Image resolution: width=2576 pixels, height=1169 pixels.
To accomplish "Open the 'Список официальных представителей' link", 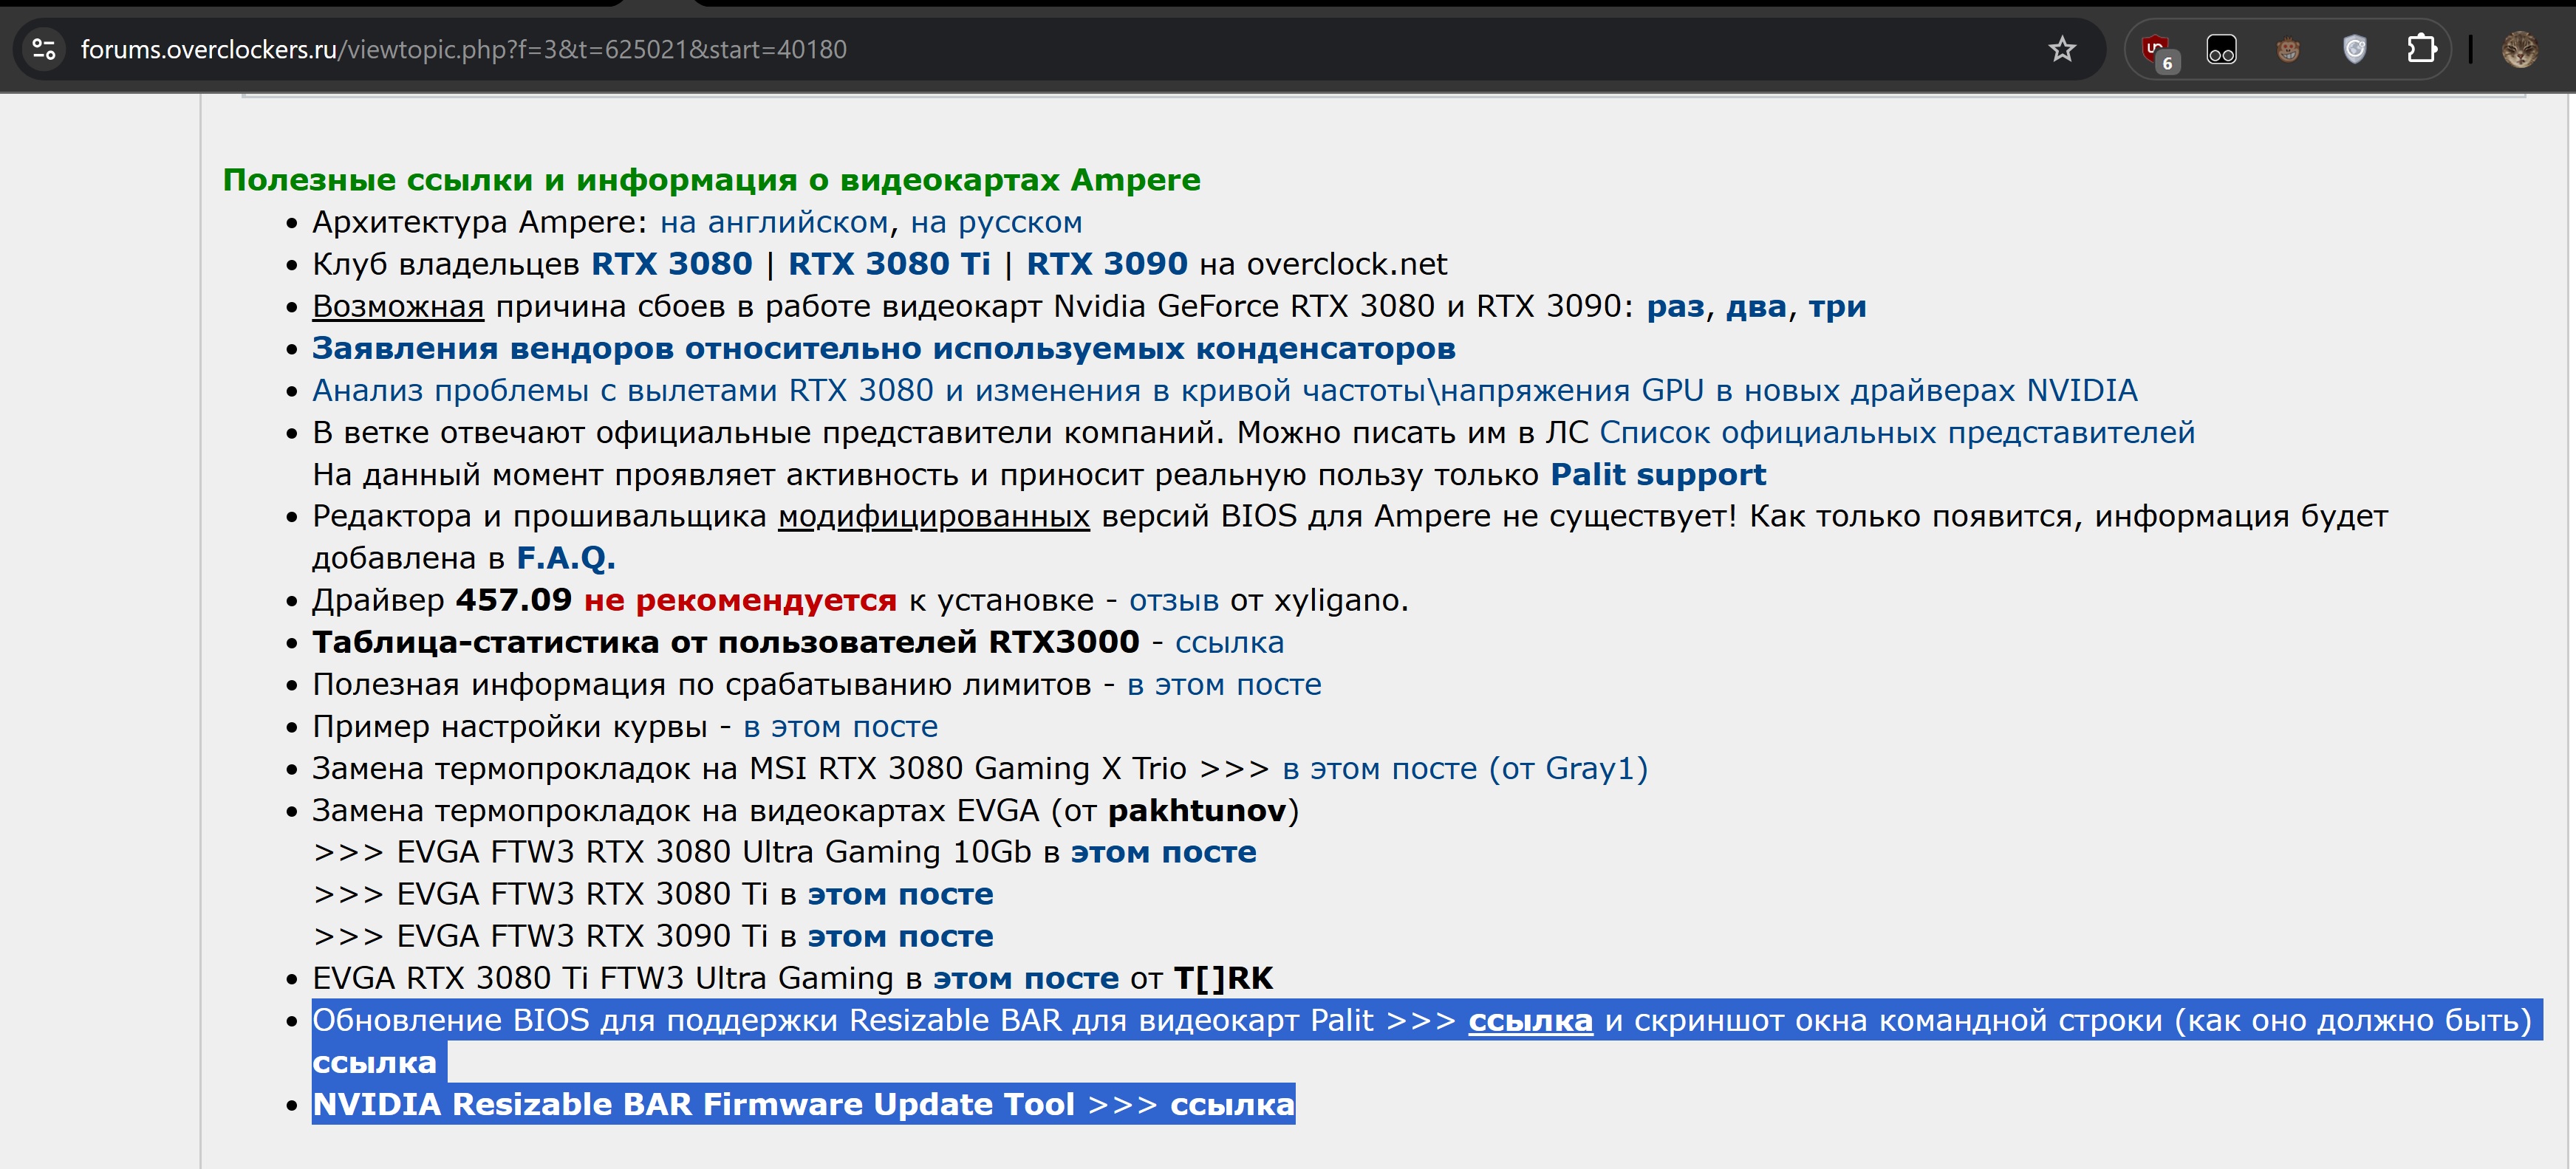I will [1896, 432].
